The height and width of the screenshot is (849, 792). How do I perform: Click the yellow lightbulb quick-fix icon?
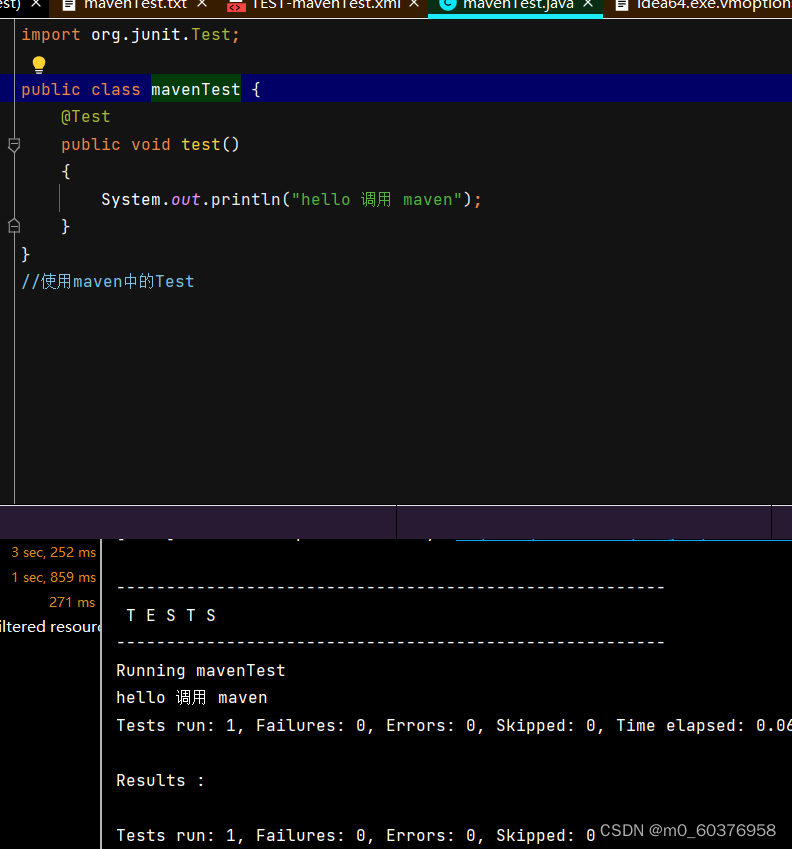point(39,64)
